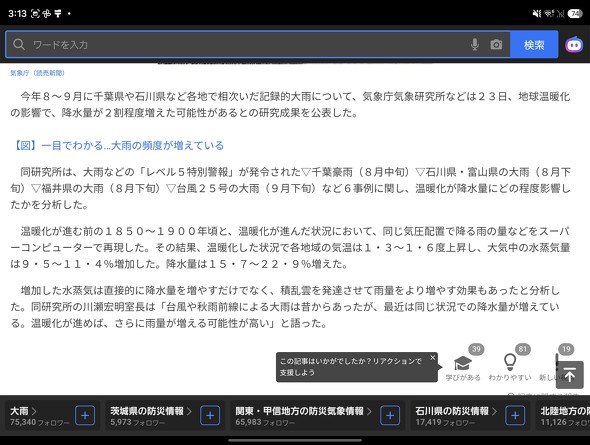Tap the scroll-to-top arrow button
The width and height of the screenshot is (590, 445).
coord(570,375)
